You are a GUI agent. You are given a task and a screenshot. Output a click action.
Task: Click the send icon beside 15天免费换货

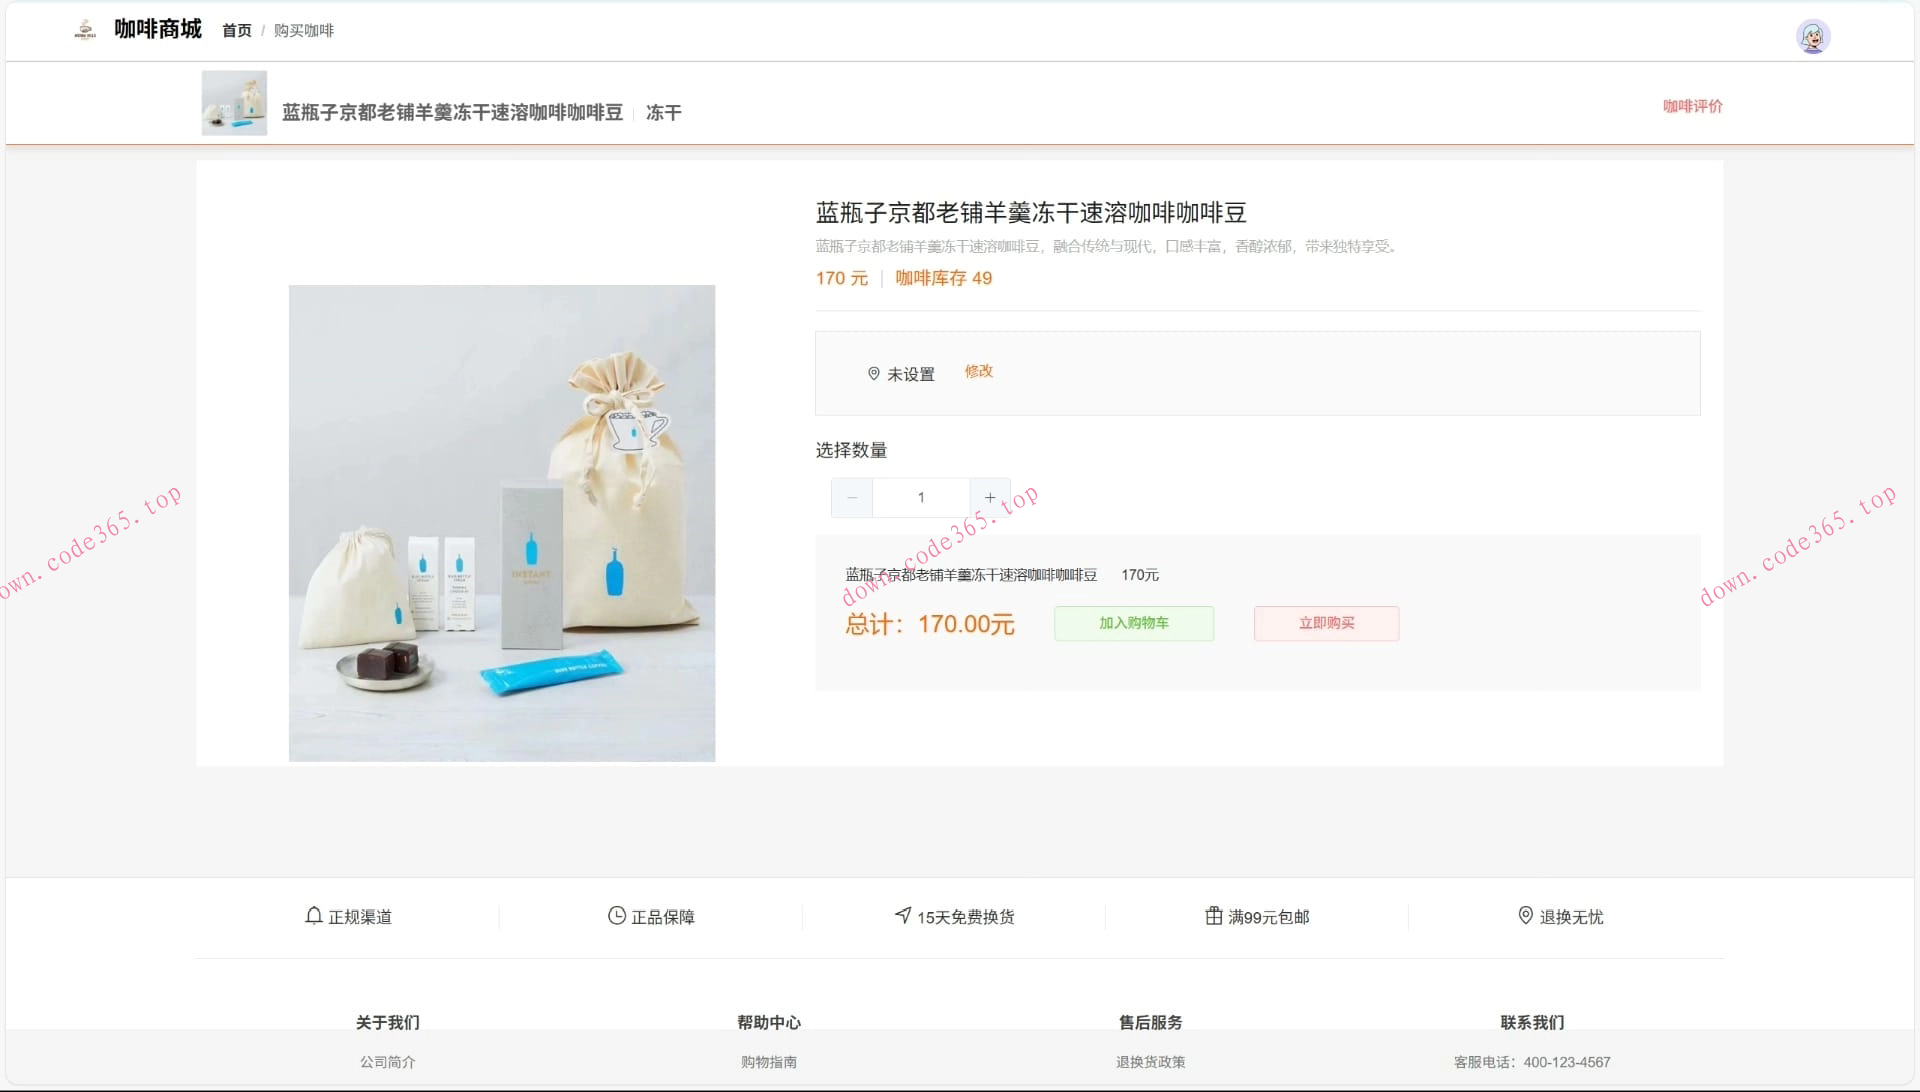[905, 914]
